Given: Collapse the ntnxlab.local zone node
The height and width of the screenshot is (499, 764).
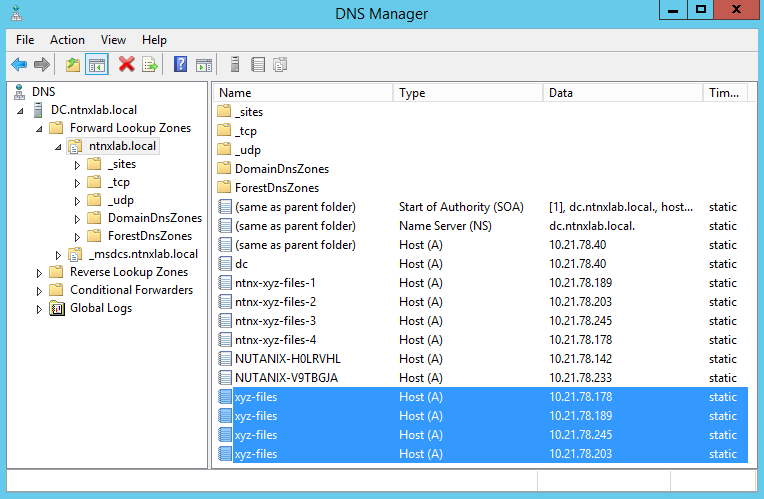Looking at the screenshot, I should pos(58,147).
